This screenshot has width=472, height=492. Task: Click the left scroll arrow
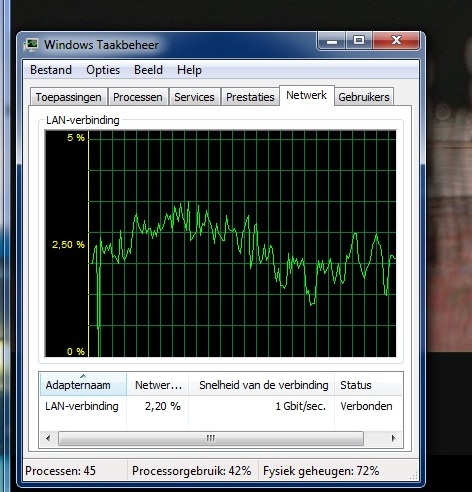48,438
